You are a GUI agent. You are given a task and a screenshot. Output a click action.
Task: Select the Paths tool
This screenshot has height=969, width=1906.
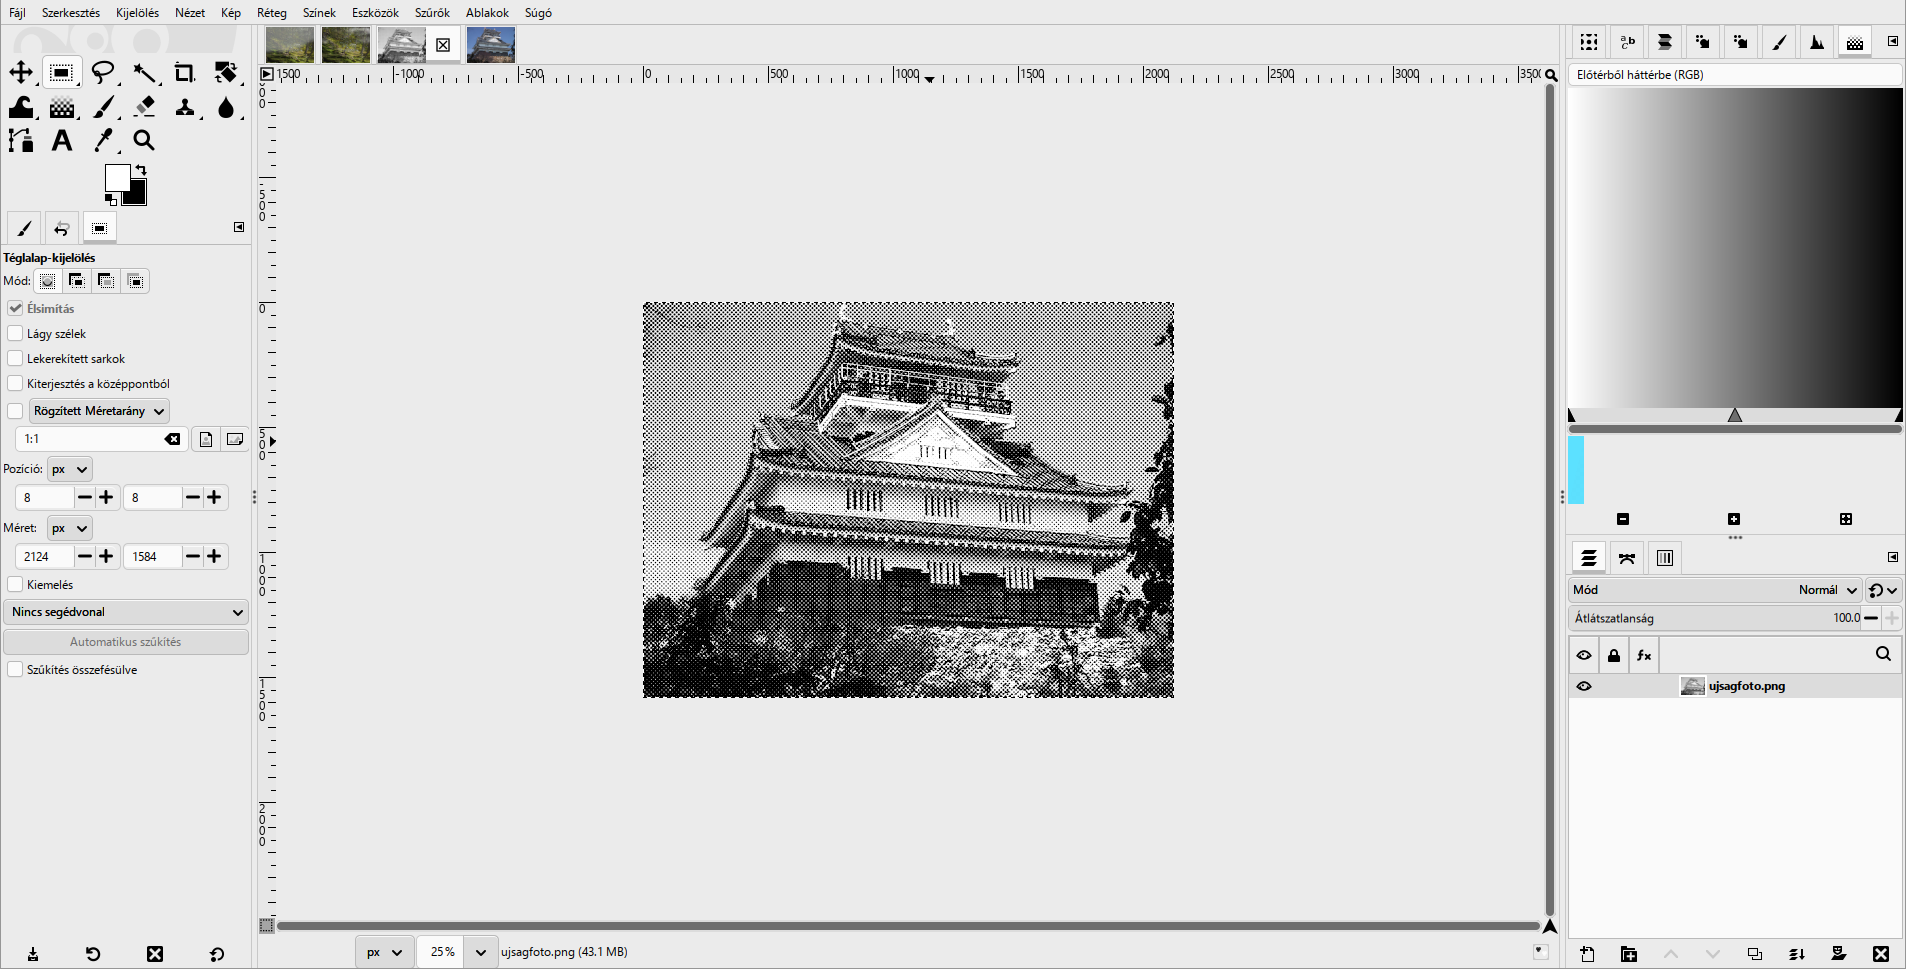pyautogui.click(x=21, y=141)
